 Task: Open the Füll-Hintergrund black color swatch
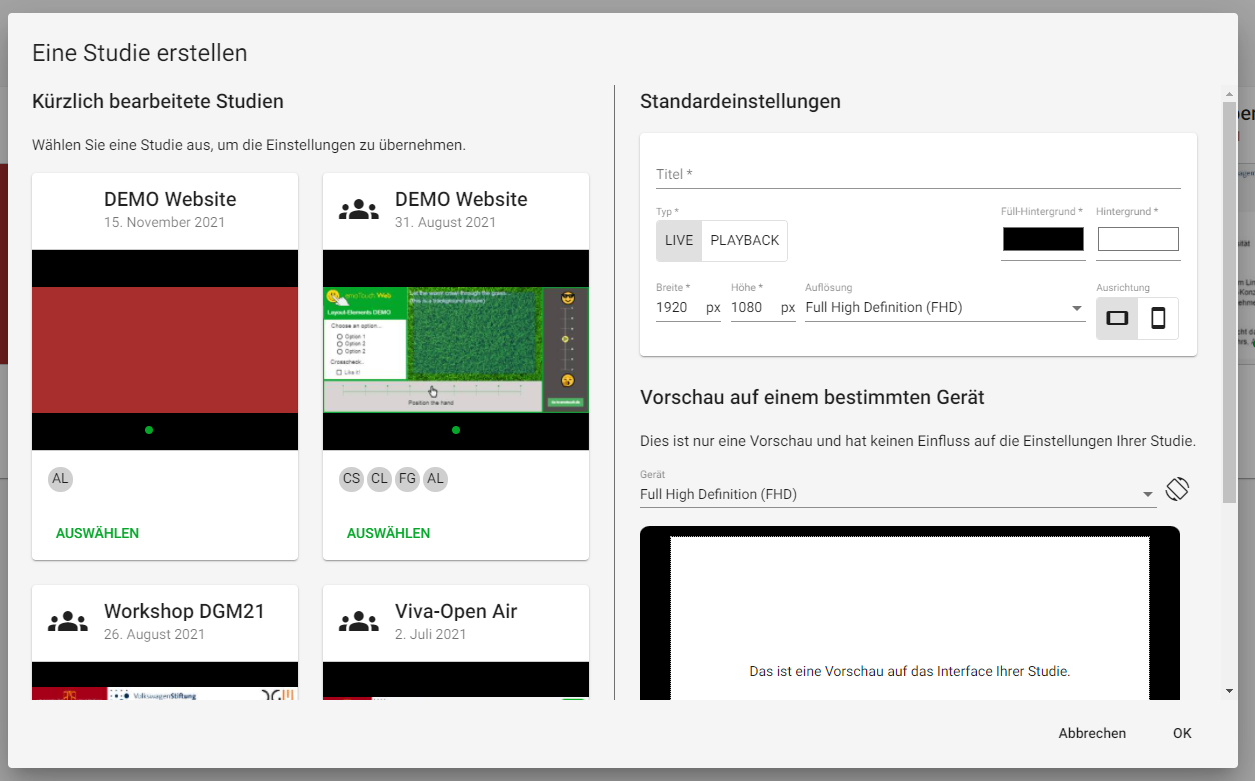(x=1043, y=239)
